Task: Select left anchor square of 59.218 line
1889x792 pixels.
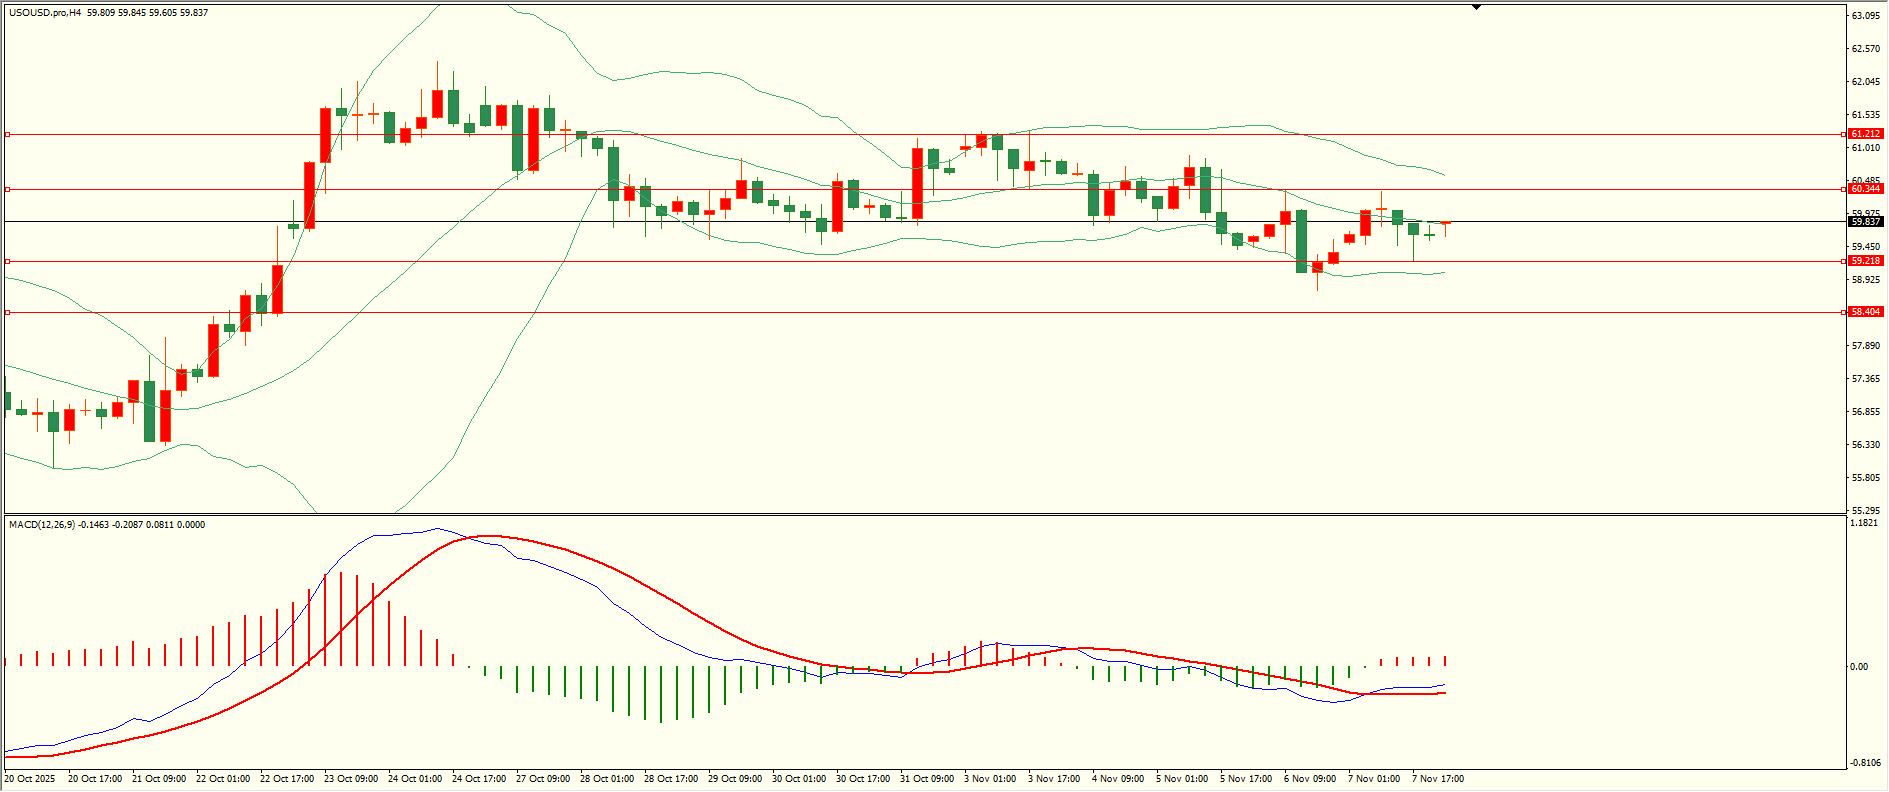Action: [8, 261]
